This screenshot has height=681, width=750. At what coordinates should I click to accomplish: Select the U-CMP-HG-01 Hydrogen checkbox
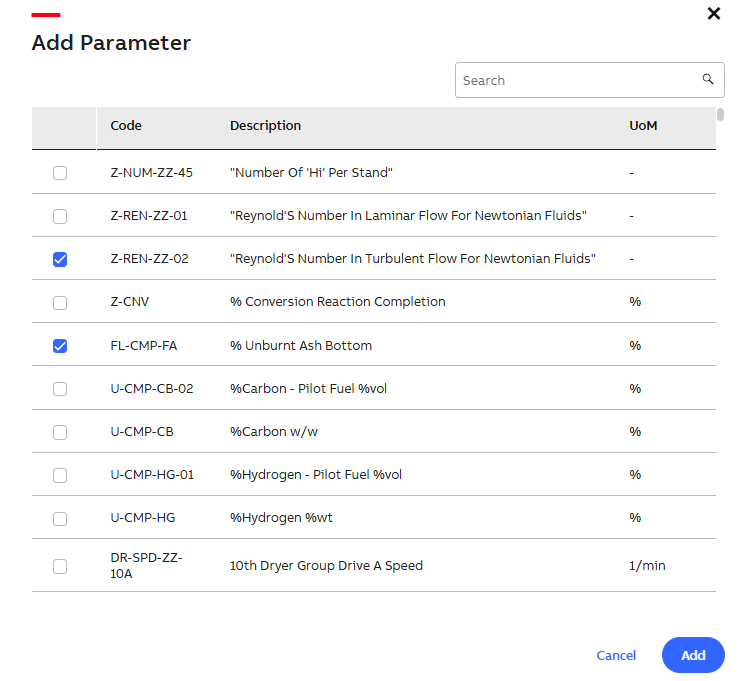(x=60, y=475)
